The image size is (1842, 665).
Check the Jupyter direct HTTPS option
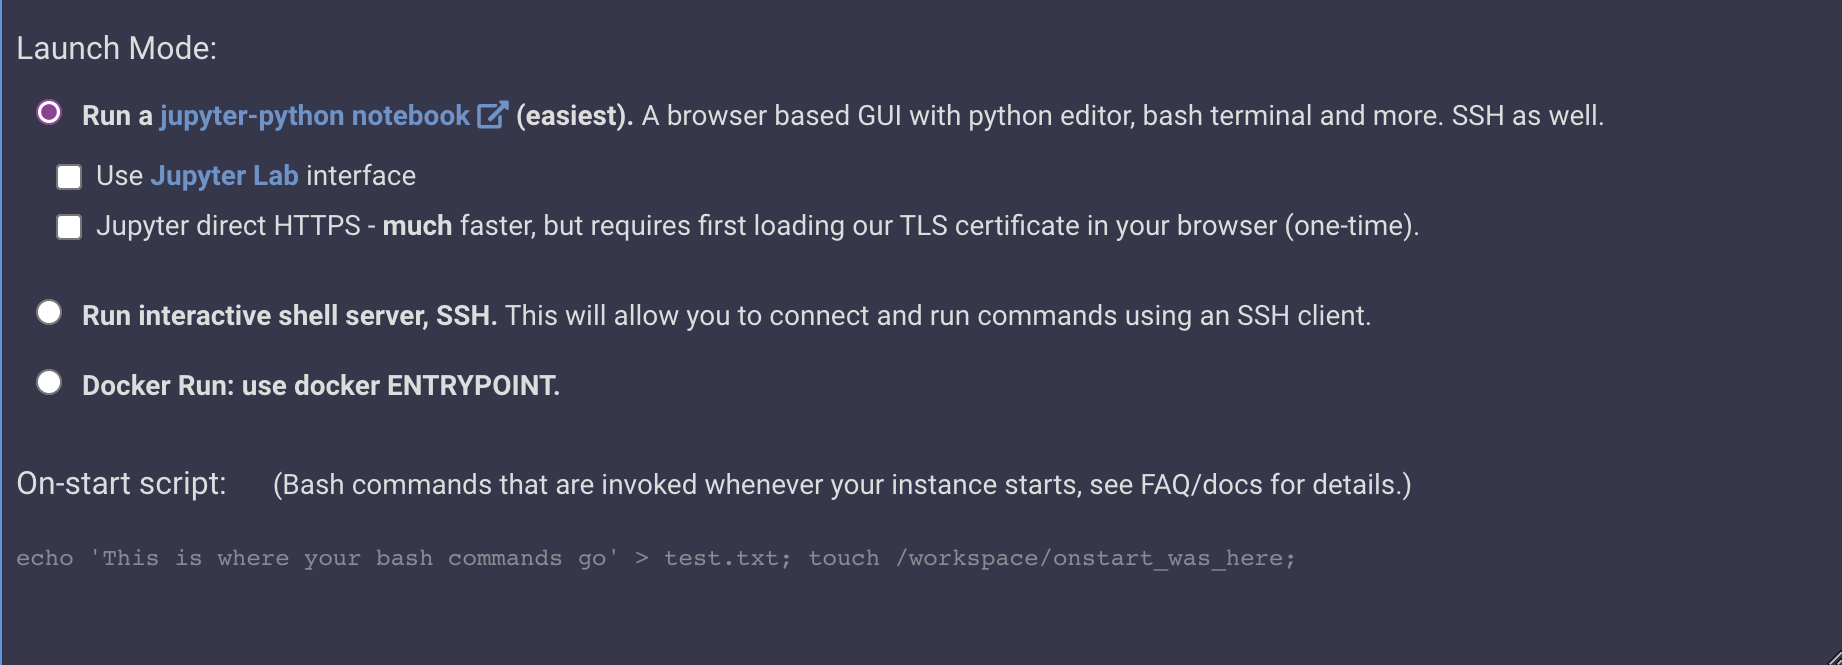(68, 227)
